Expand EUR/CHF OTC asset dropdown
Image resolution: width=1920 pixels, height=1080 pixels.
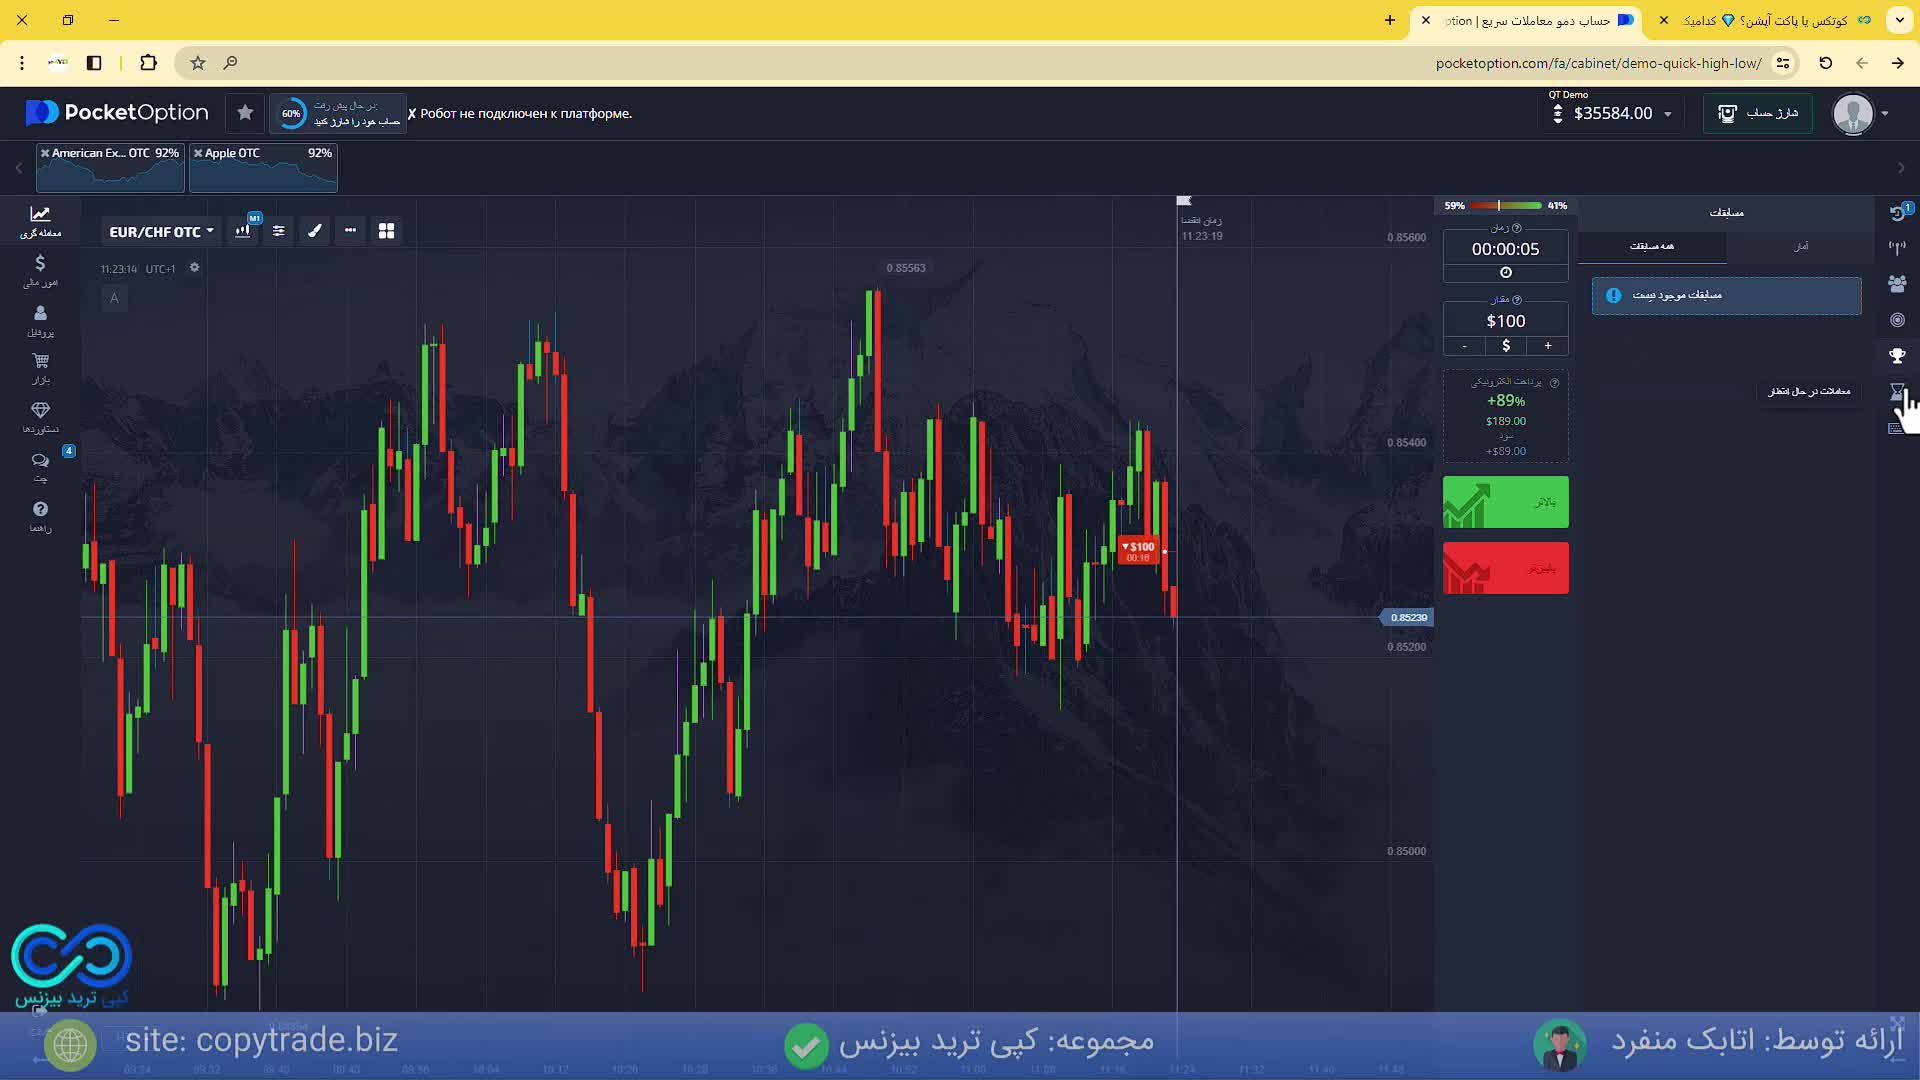[161, 232]
